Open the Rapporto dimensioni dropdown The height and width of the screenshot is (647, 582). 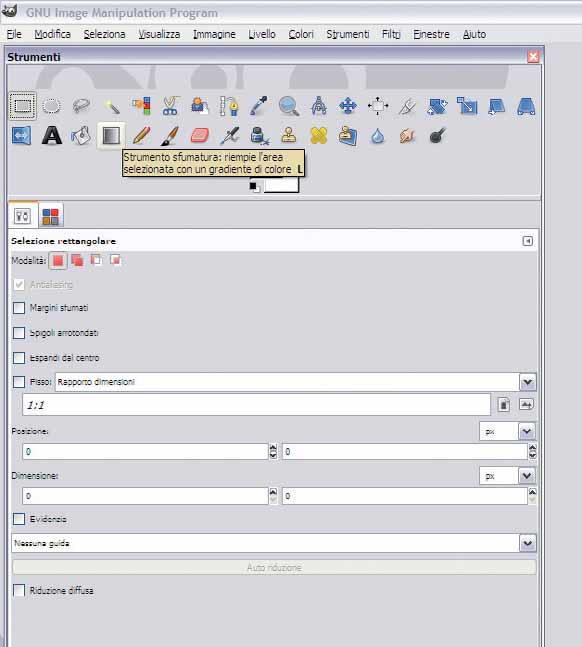pos(296,382)
